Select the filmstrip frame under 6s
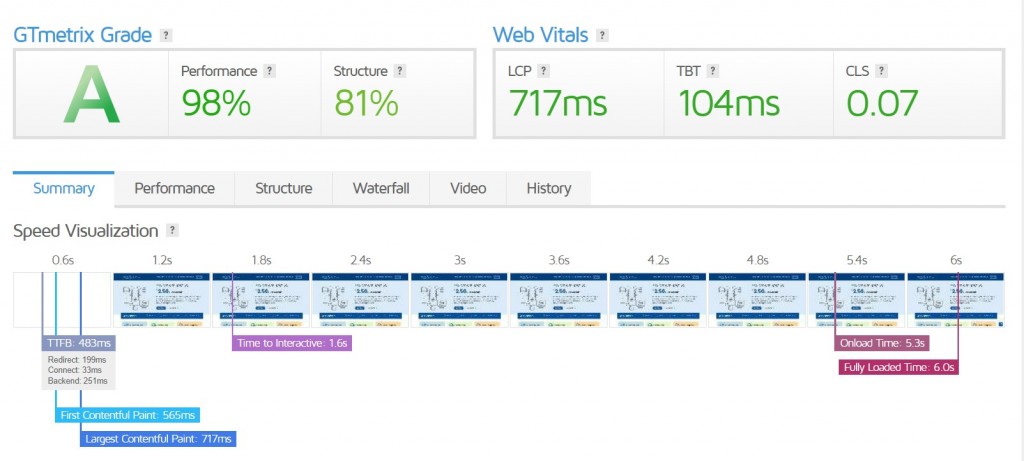The image size is (1024, 461). point(955,300)
